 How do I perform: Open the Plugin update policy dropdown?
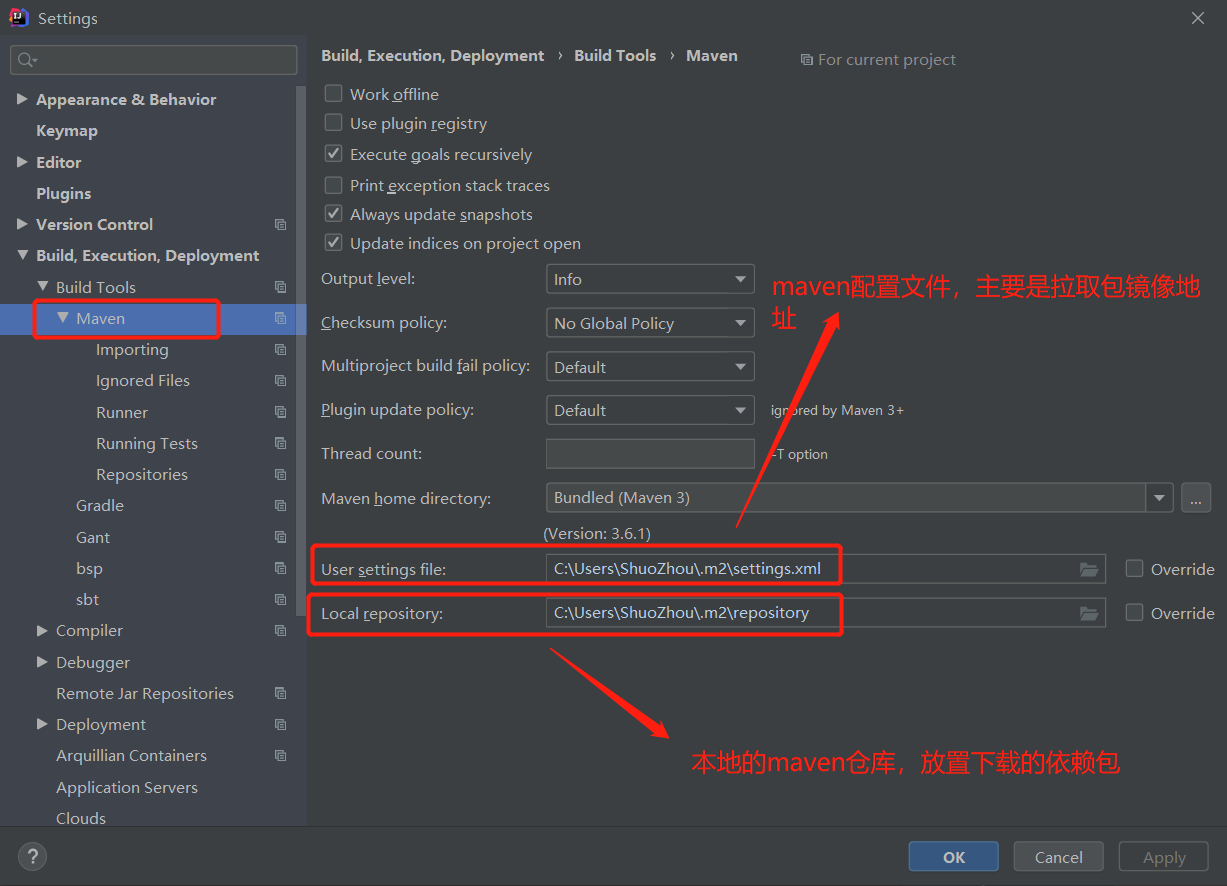click(650, 410)
